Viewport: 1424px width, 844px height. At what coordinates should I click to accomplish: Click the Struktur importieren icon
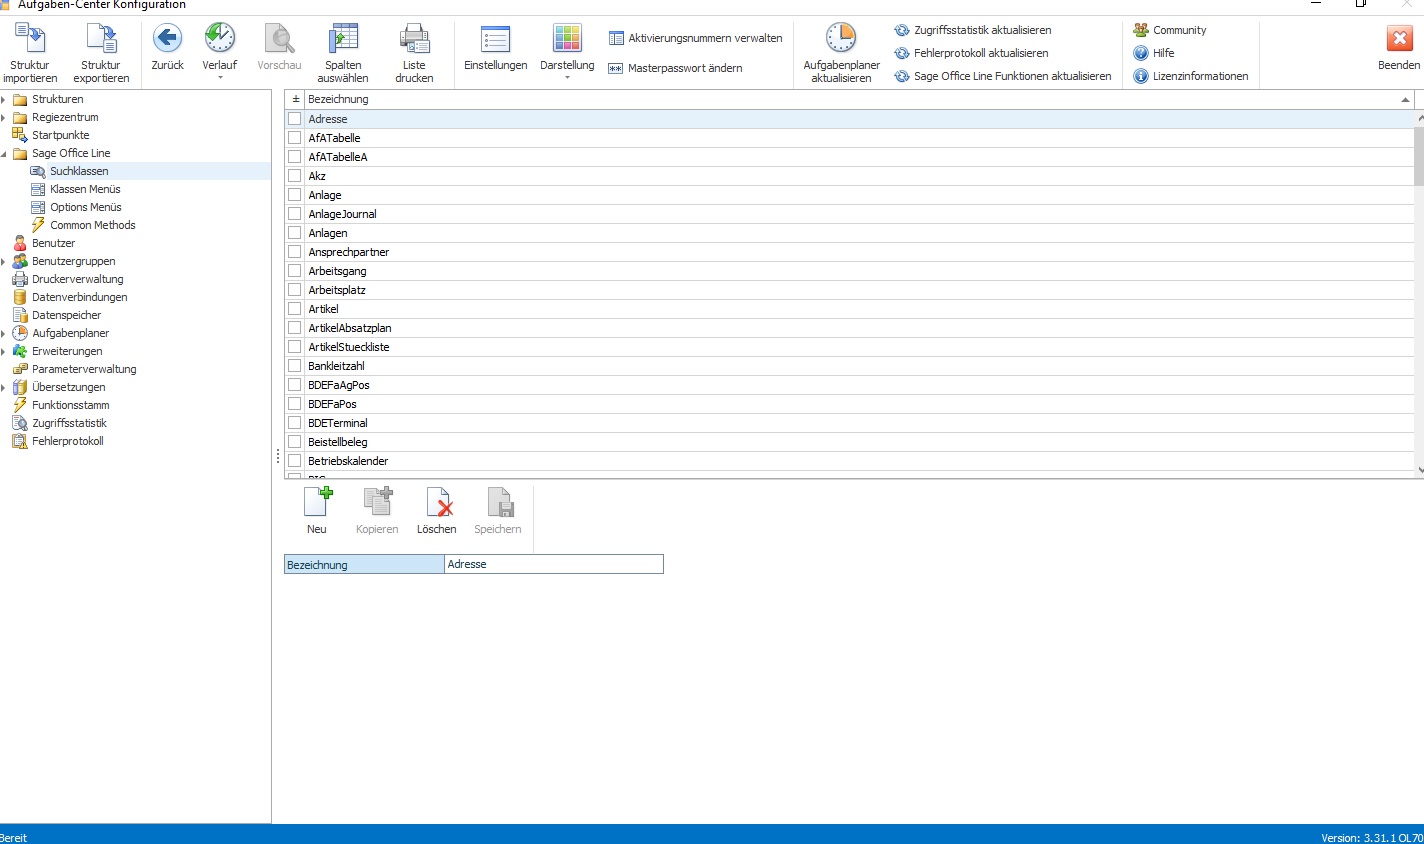30,38
